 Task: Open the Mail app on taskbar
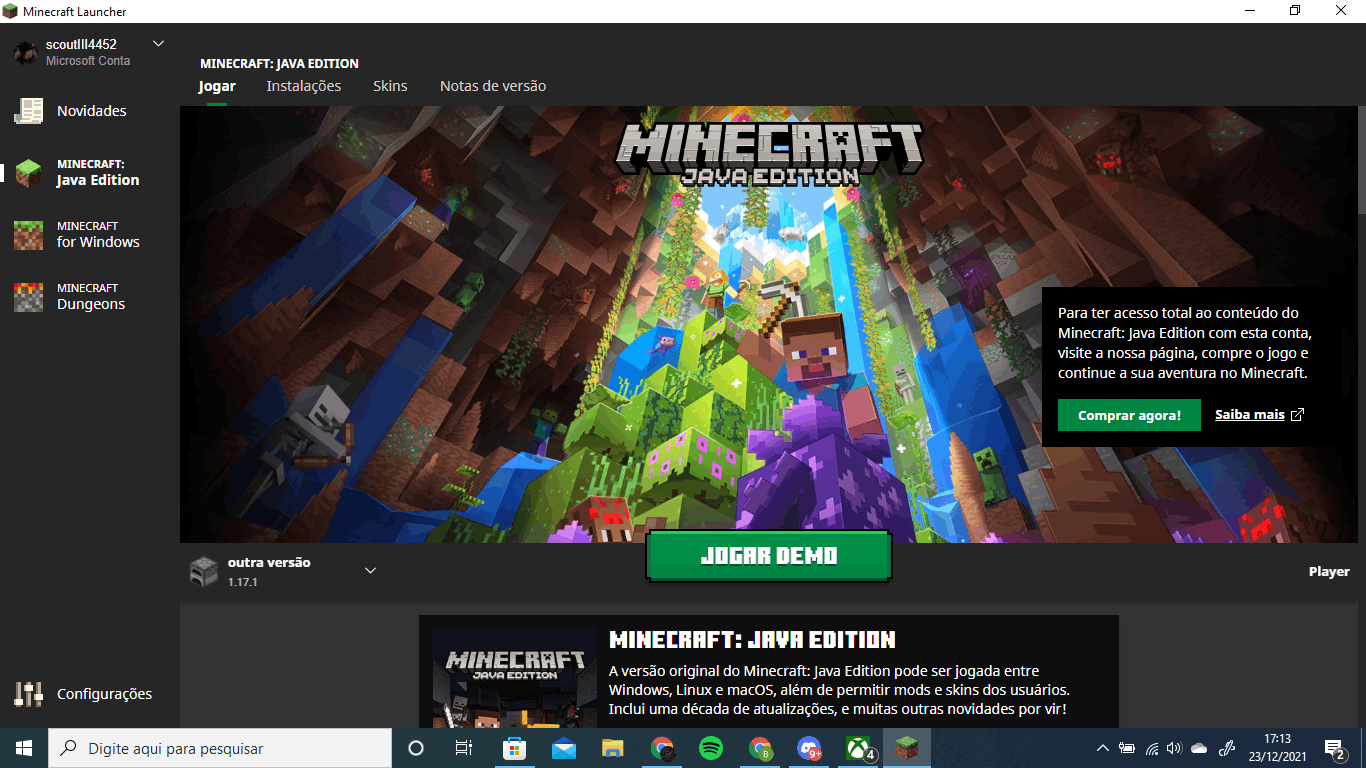pyautogui.click(x=564, y=748)
